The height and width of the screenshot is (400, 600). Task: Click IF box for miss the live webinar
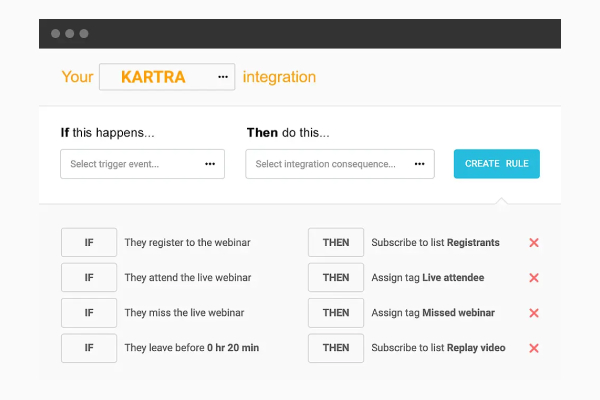coord(89,313)
